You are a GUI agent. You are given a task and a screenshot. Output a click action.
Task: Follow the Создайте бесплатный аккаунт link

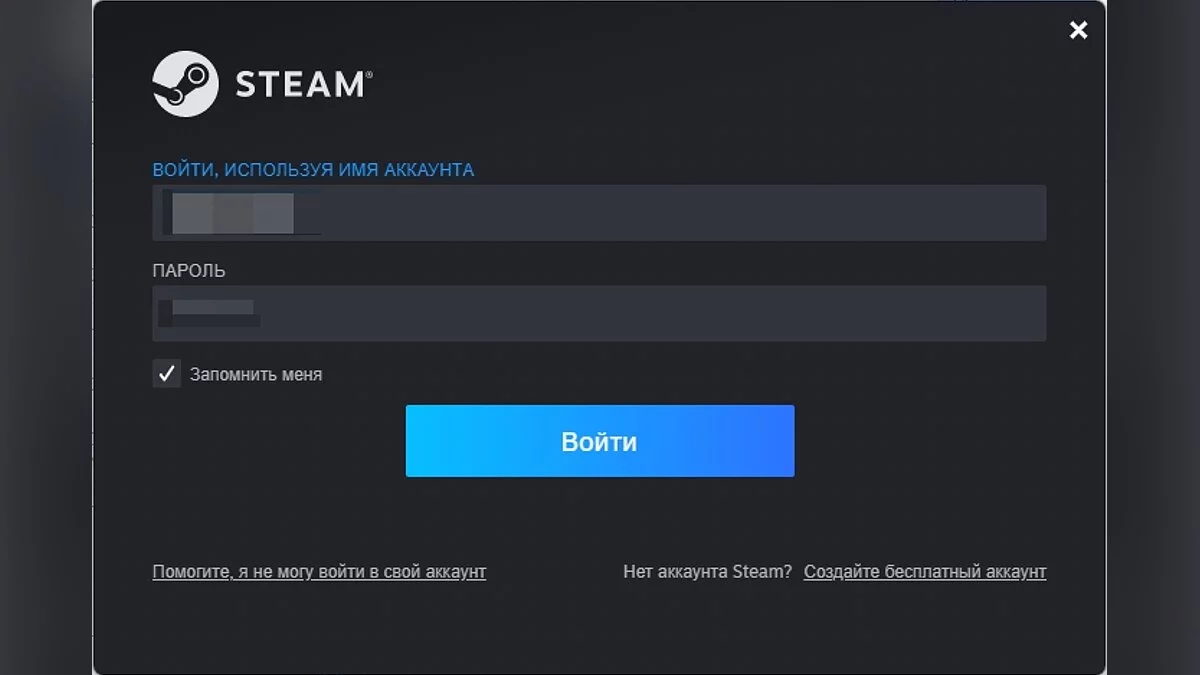pyautogui.click(x=925, y=572)
